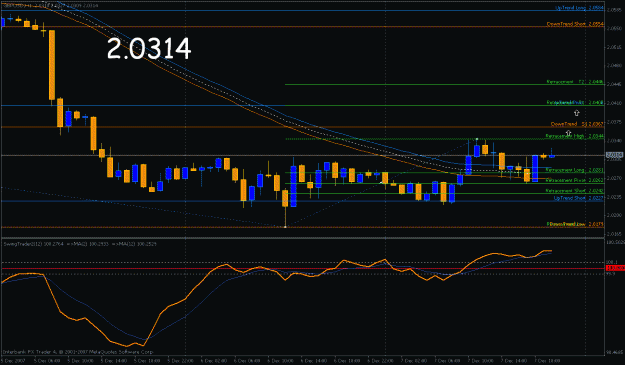This screenshot has height=365, width=625.
Task: Click the Retracement Long label
Action: (575, 170)
